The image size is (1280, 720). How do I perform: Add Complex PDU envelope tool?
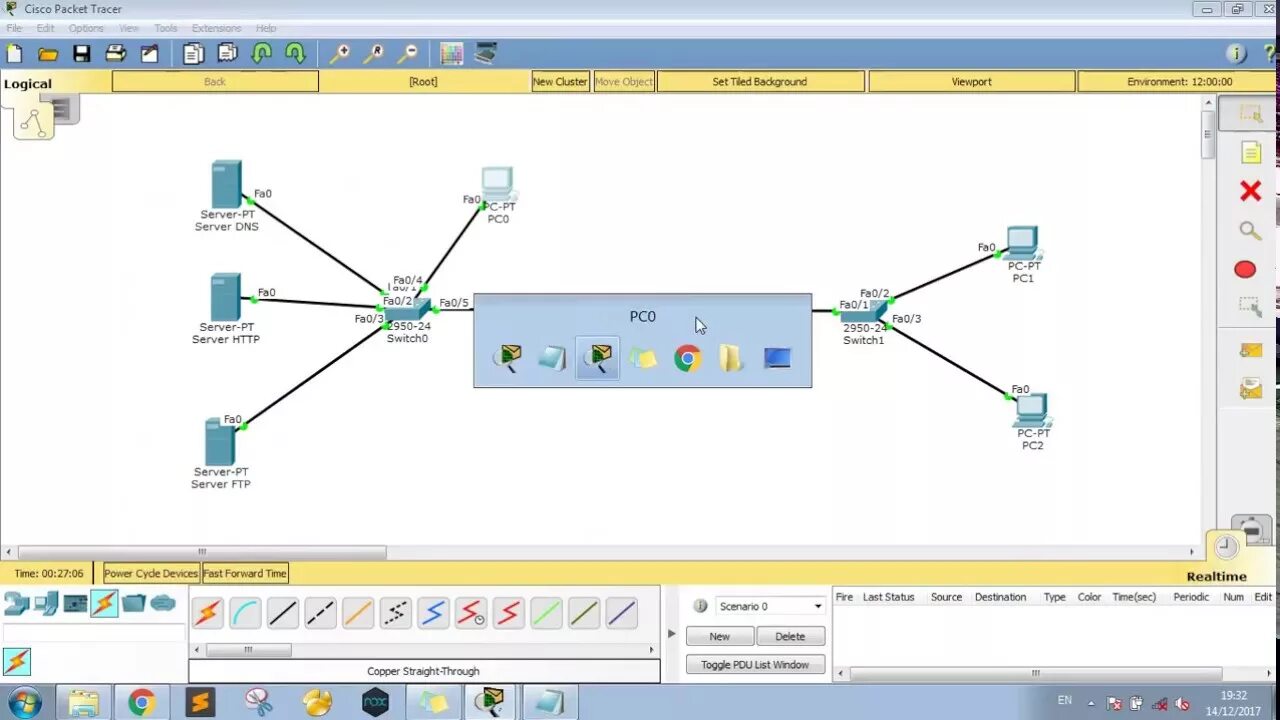point(1250,388)
